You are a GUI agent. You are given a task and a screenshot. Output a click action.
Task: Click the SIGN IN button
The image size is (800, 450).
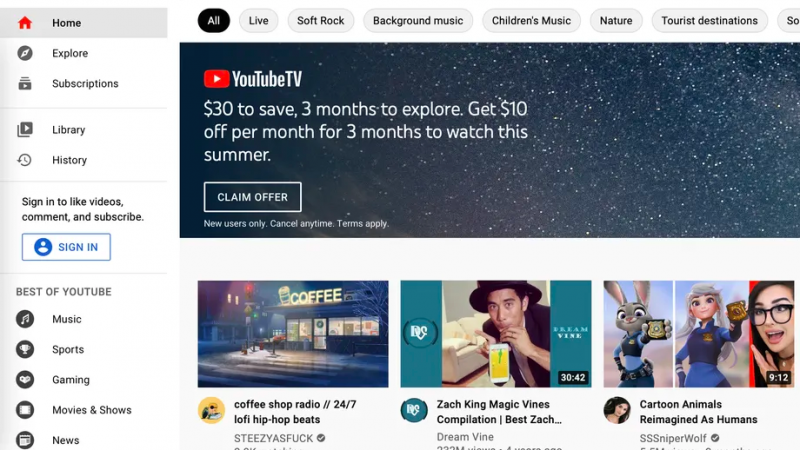pos(66,247)
